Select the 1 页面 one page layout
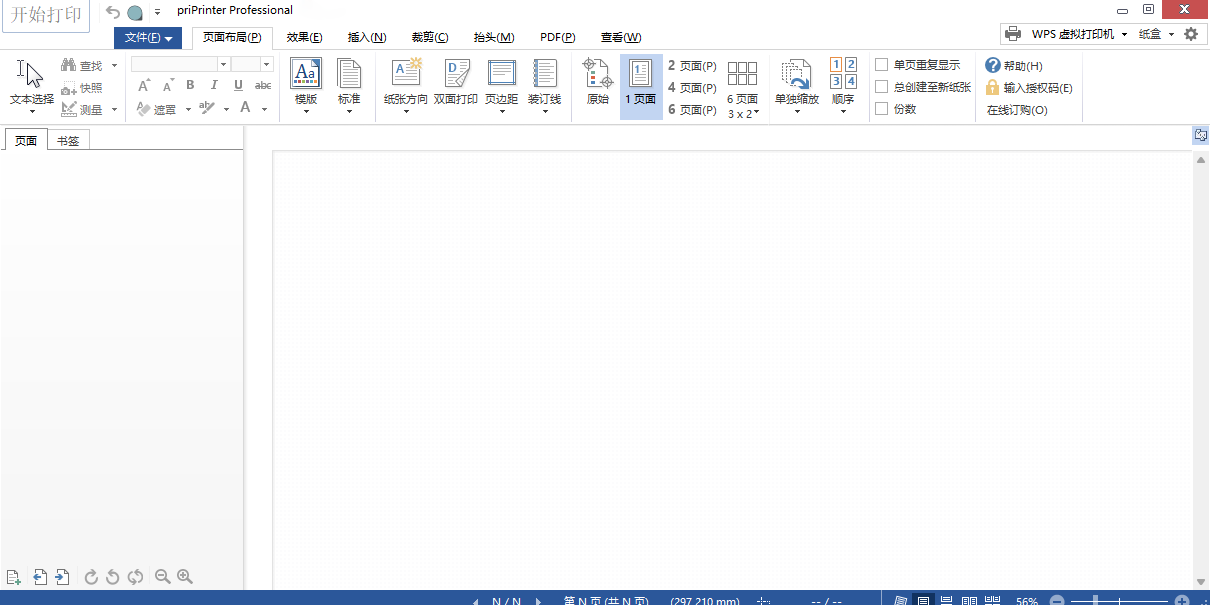The height and width of the screenshot is (605, 1210). pos(641,86)
